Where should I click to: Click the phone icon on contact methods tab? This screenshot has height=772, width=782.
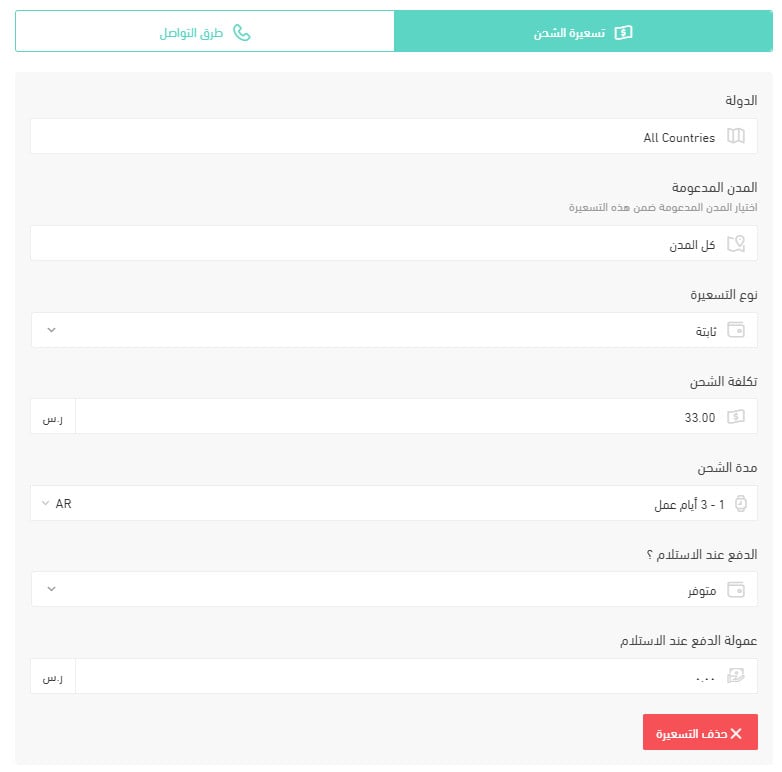click(242, 33)
